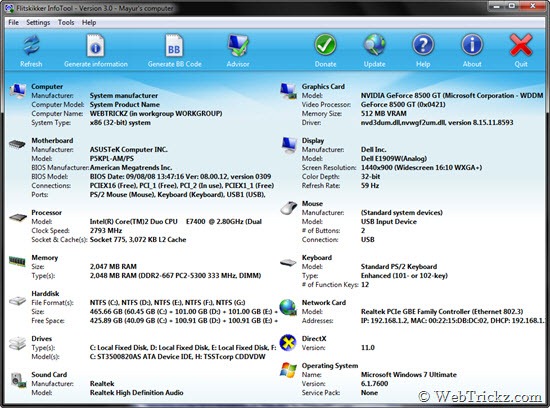Open the Tools menu
The width and height of the screenshot is (550, 408).
point(66,22)
